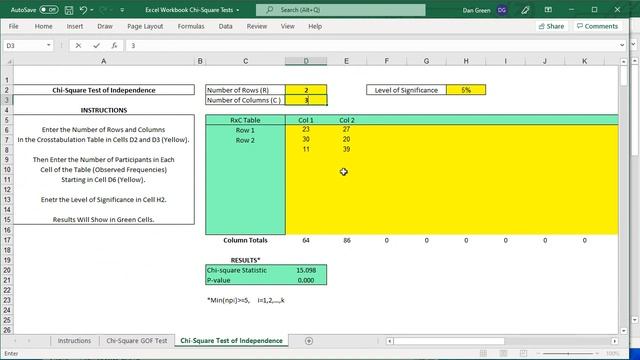
Task: Cancel the cell entry with X icon
Action: click(x=78, y=46)
